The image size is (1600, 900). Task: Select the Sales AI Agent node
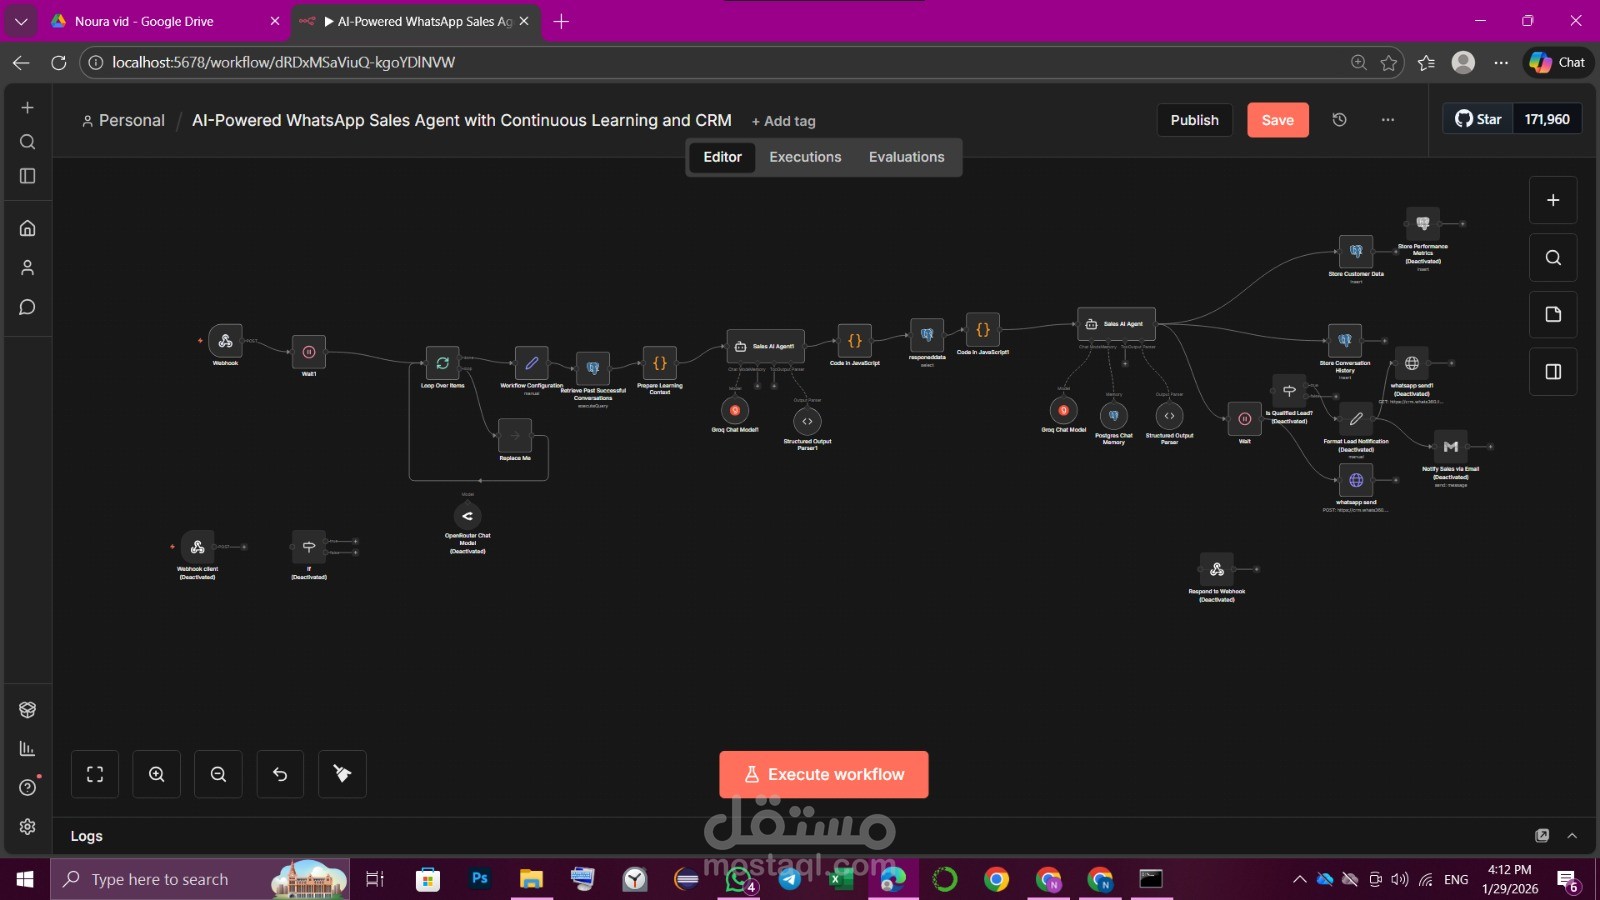1117,324
